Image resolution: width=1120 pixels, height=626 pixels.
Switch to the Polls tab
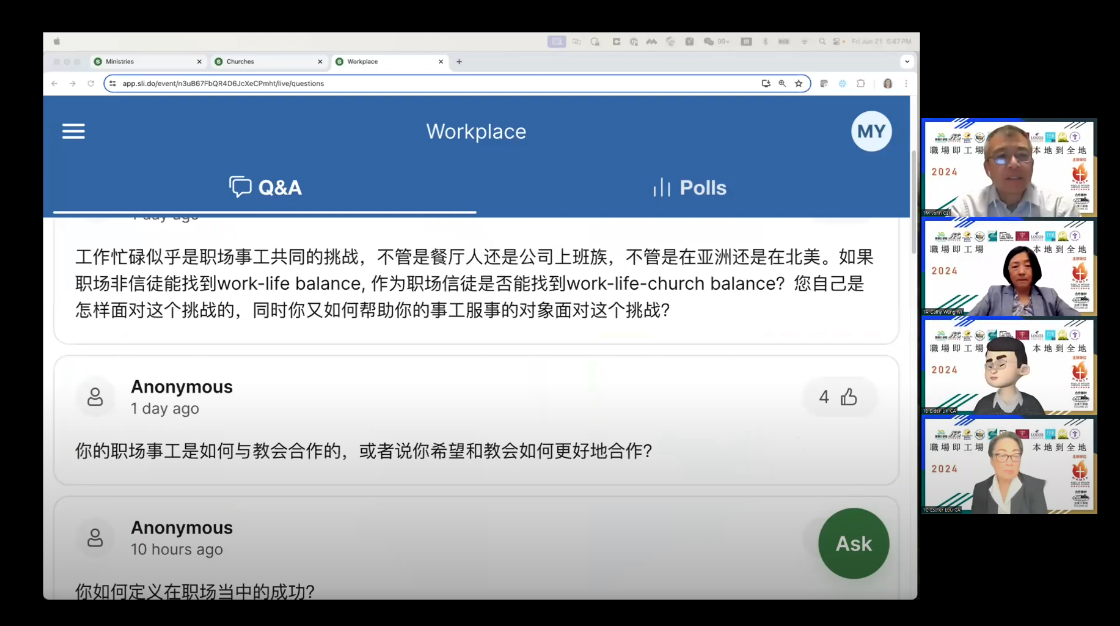pyautogui.click(x=689, y=187)
